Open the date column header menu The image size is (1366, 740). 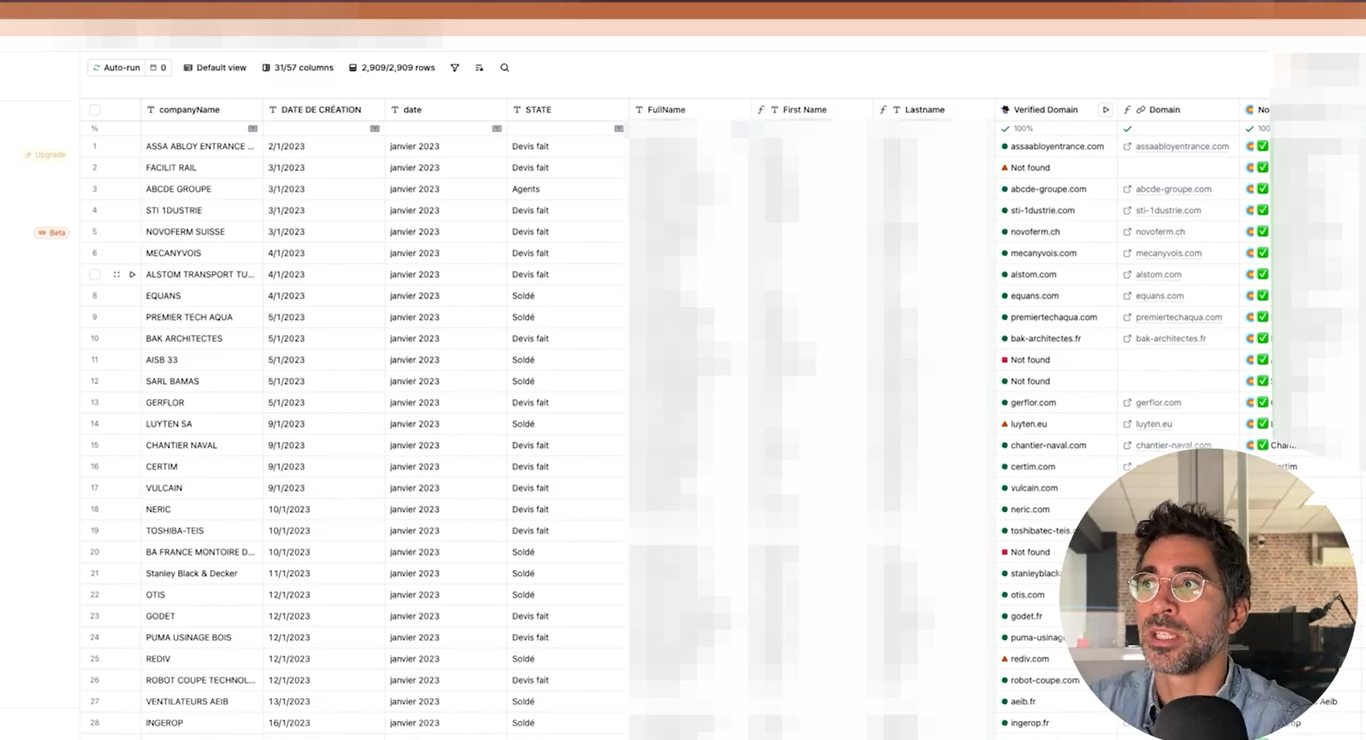point(446,110)
